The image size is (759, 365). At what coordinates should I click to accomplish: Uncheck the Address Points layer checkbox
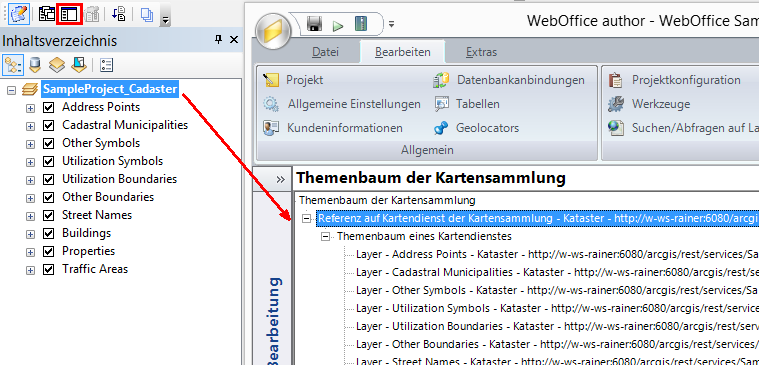coord(48,107)
